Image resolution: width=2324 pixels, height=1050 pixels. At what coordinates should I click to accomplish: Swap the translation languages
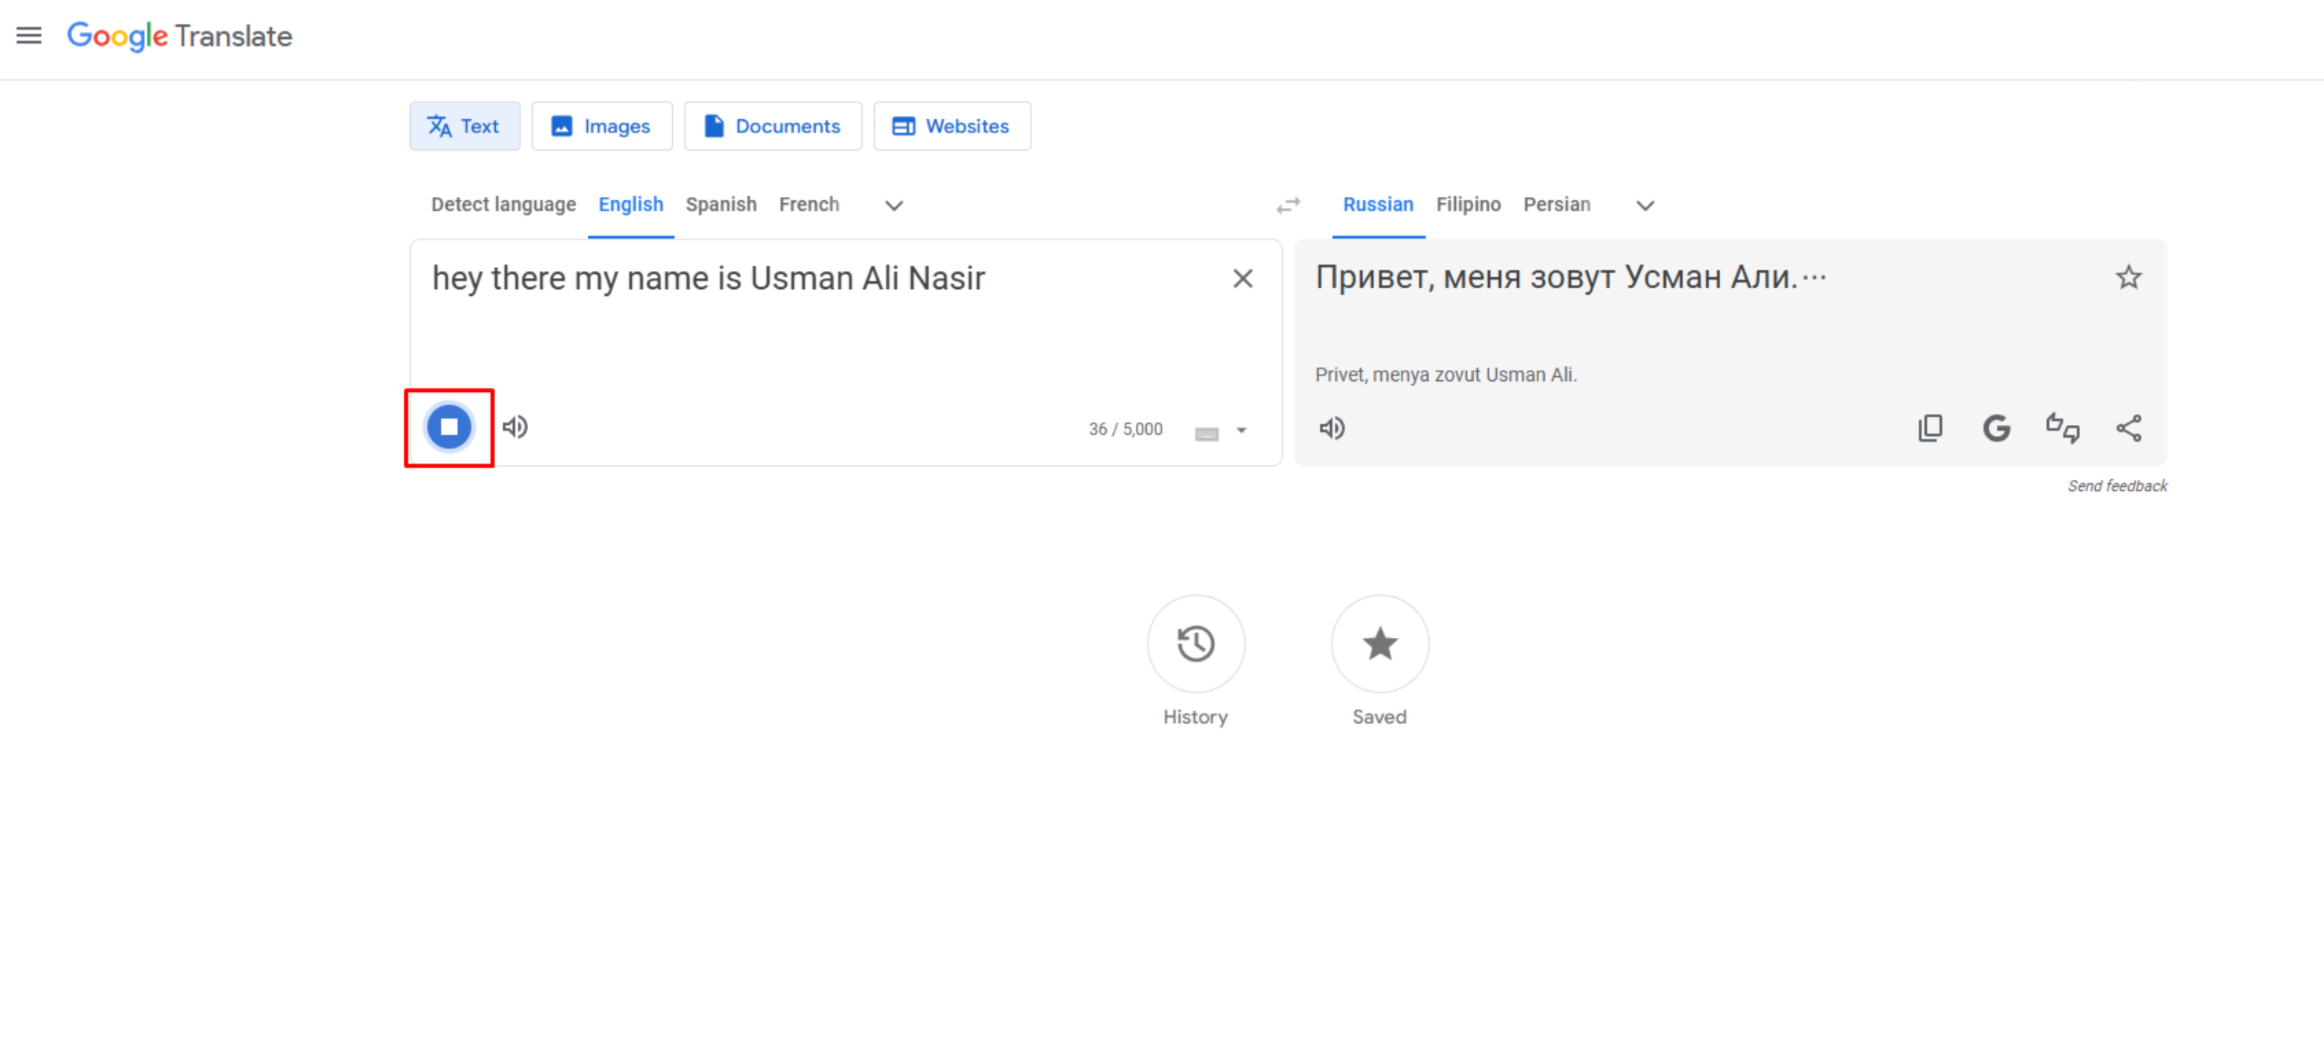pyautogui.click(x=1288, y=206)
